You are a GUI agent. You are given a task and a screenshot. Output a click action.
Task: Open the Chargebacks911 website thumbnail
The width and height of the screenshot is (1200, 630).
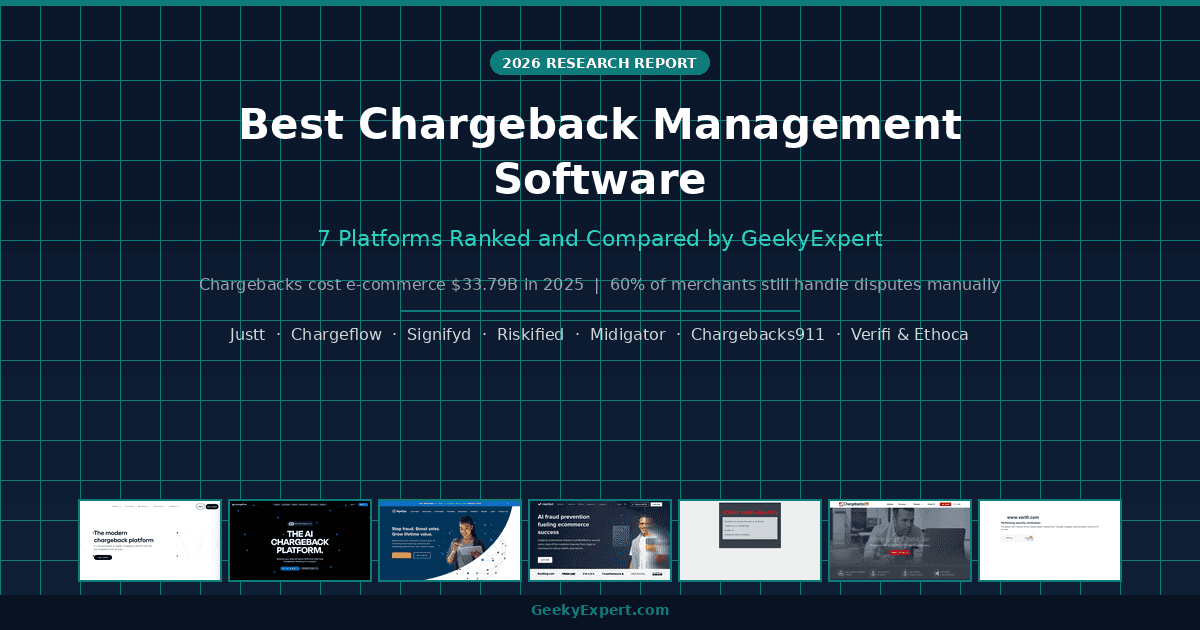pos(900,540)
